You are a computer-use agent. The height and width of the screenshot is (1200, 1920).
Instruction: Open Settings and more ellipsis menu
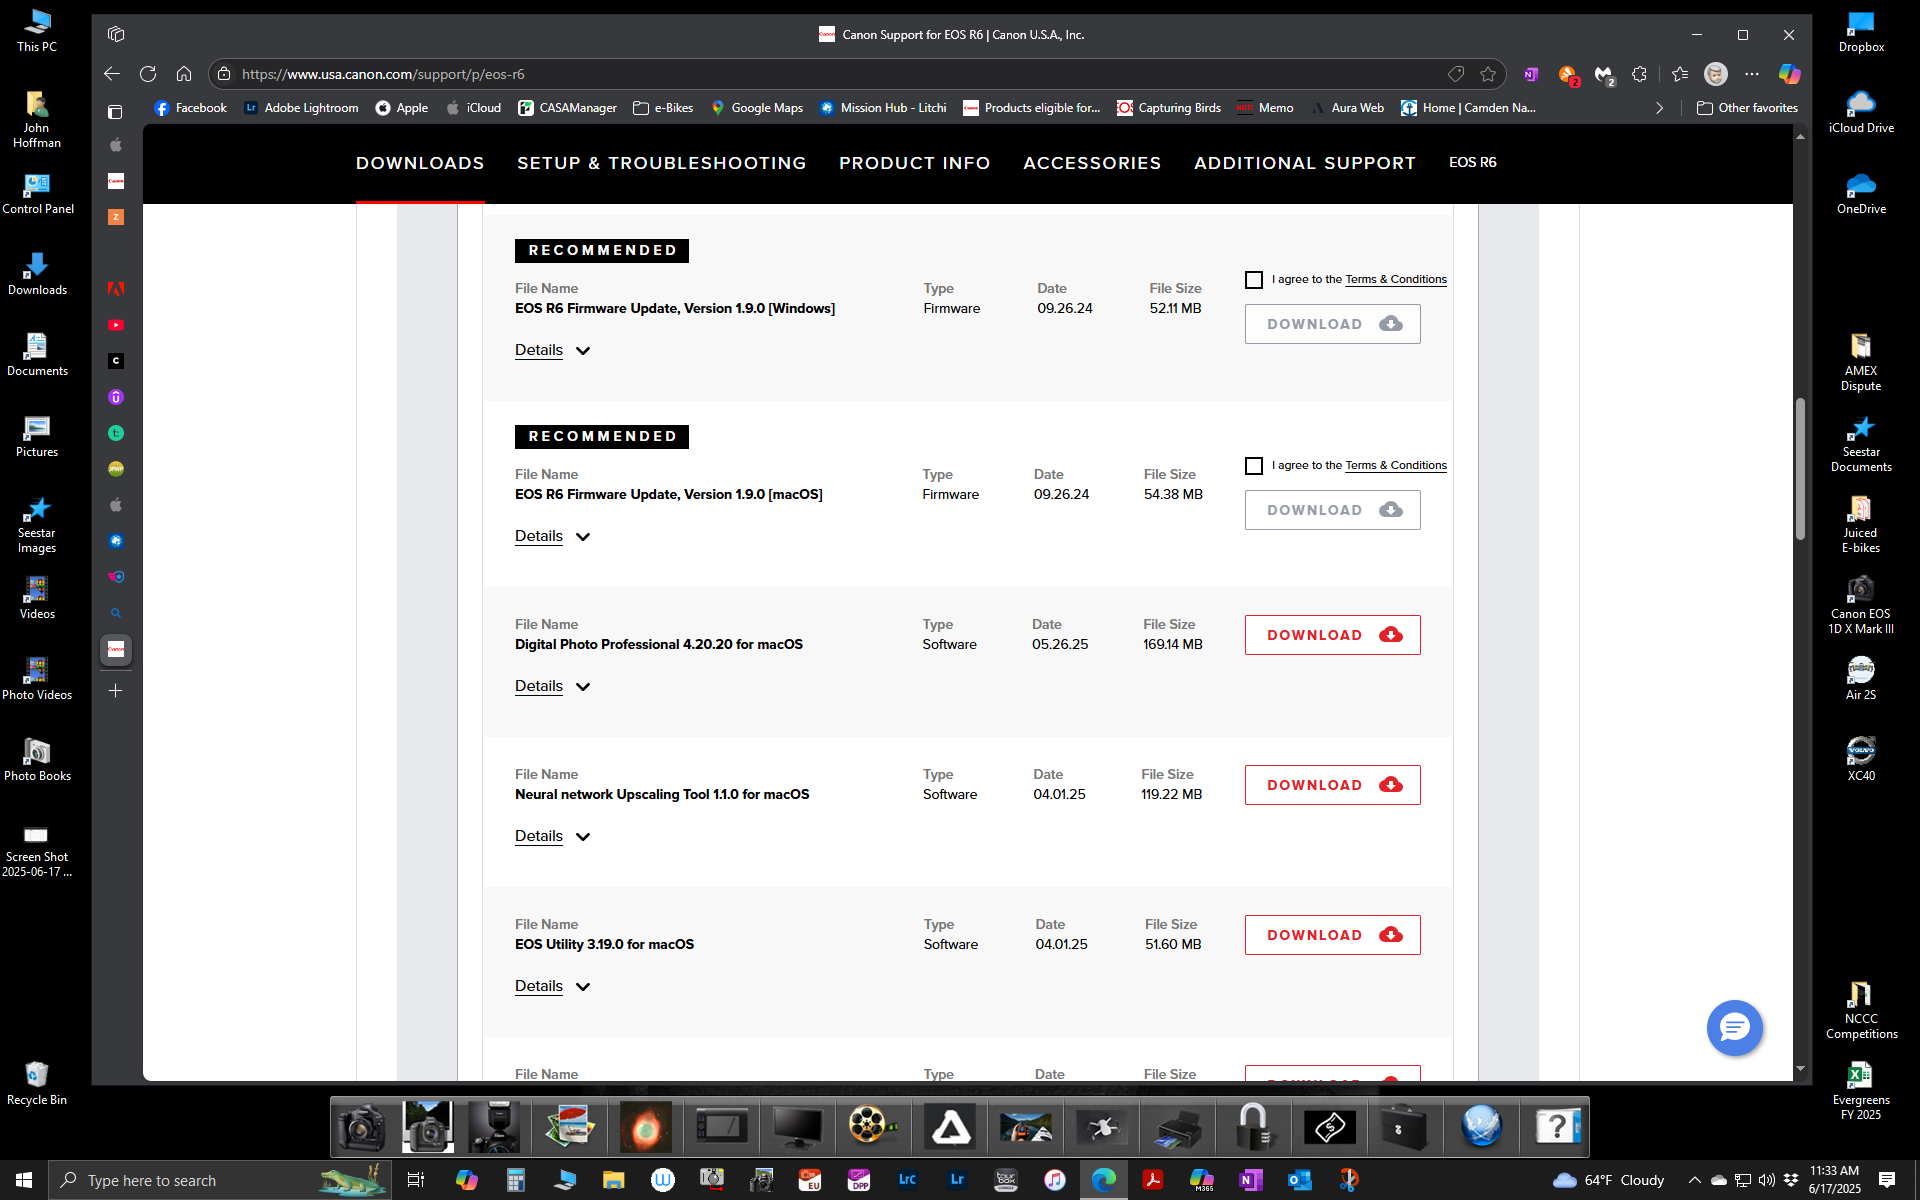pos(1752,74)
